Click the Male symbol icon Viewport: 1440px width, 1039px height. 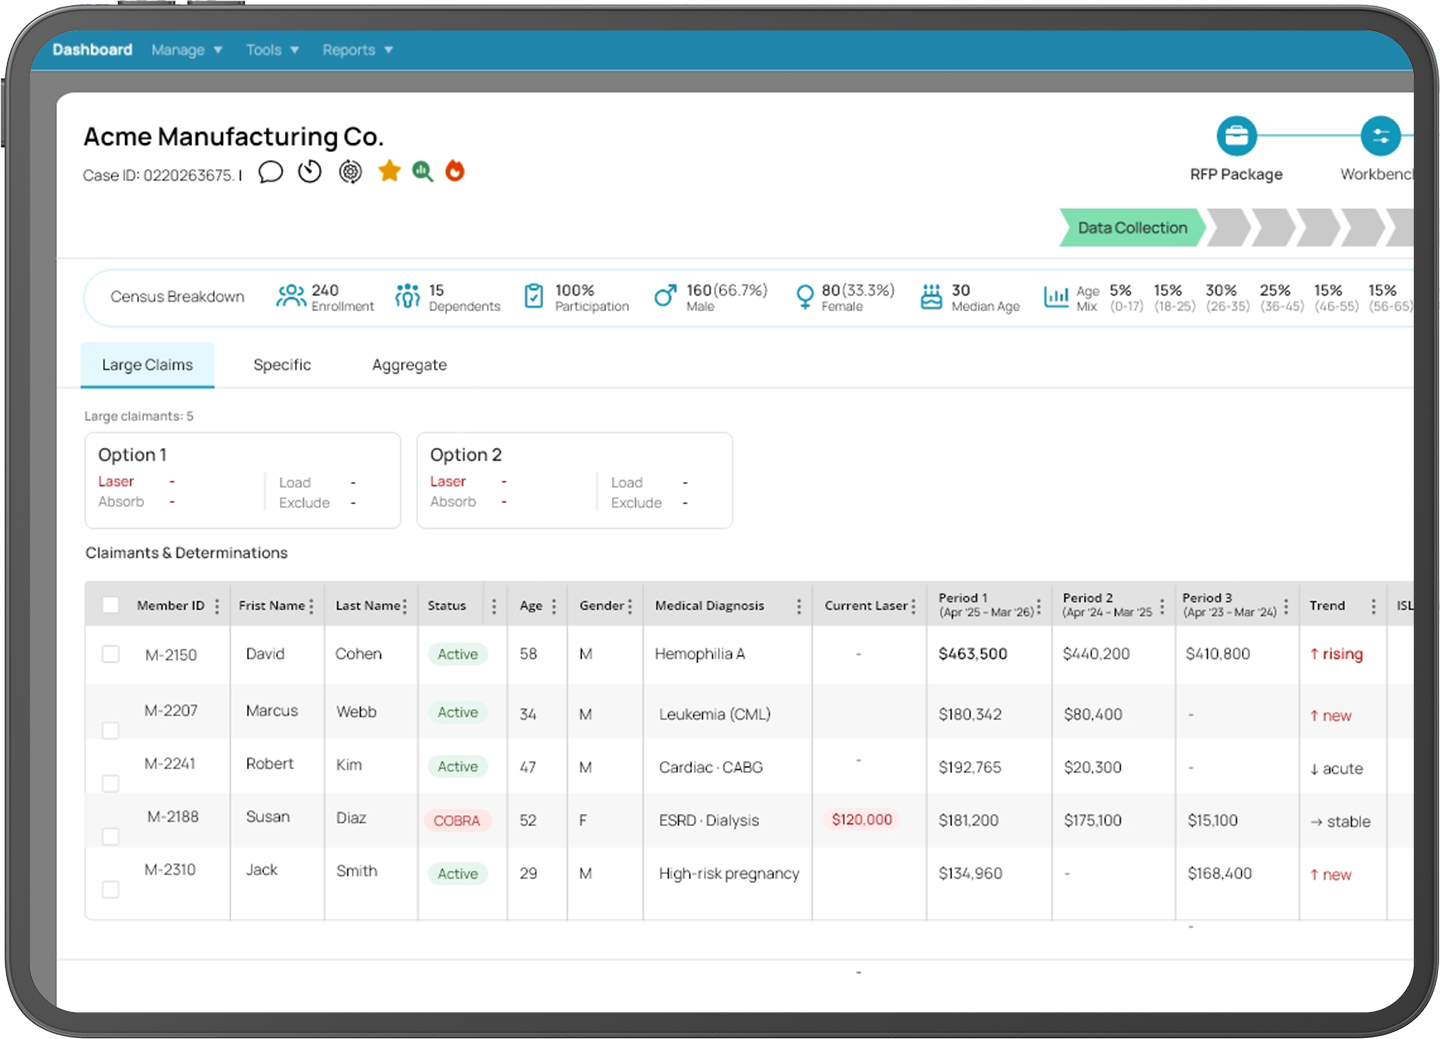pos(665,296)
